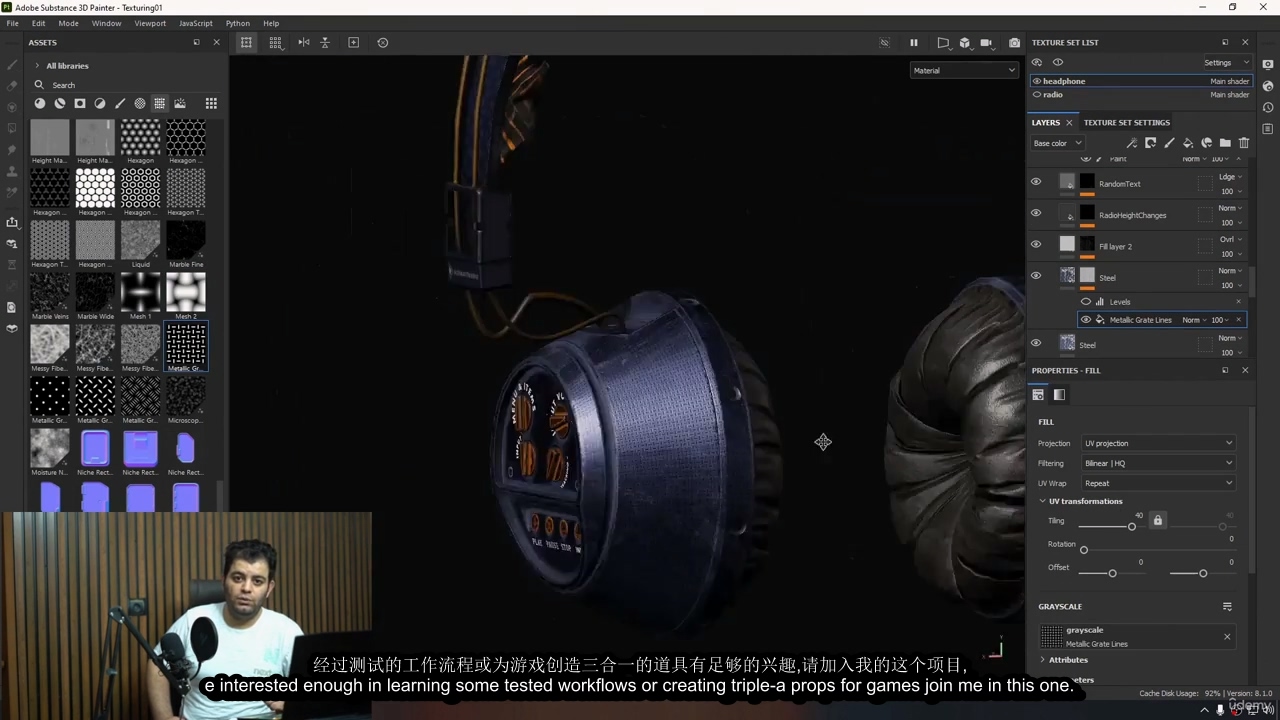Adjust the first Offset slider handle
Screen dimensions: 1280x720
1112,573
